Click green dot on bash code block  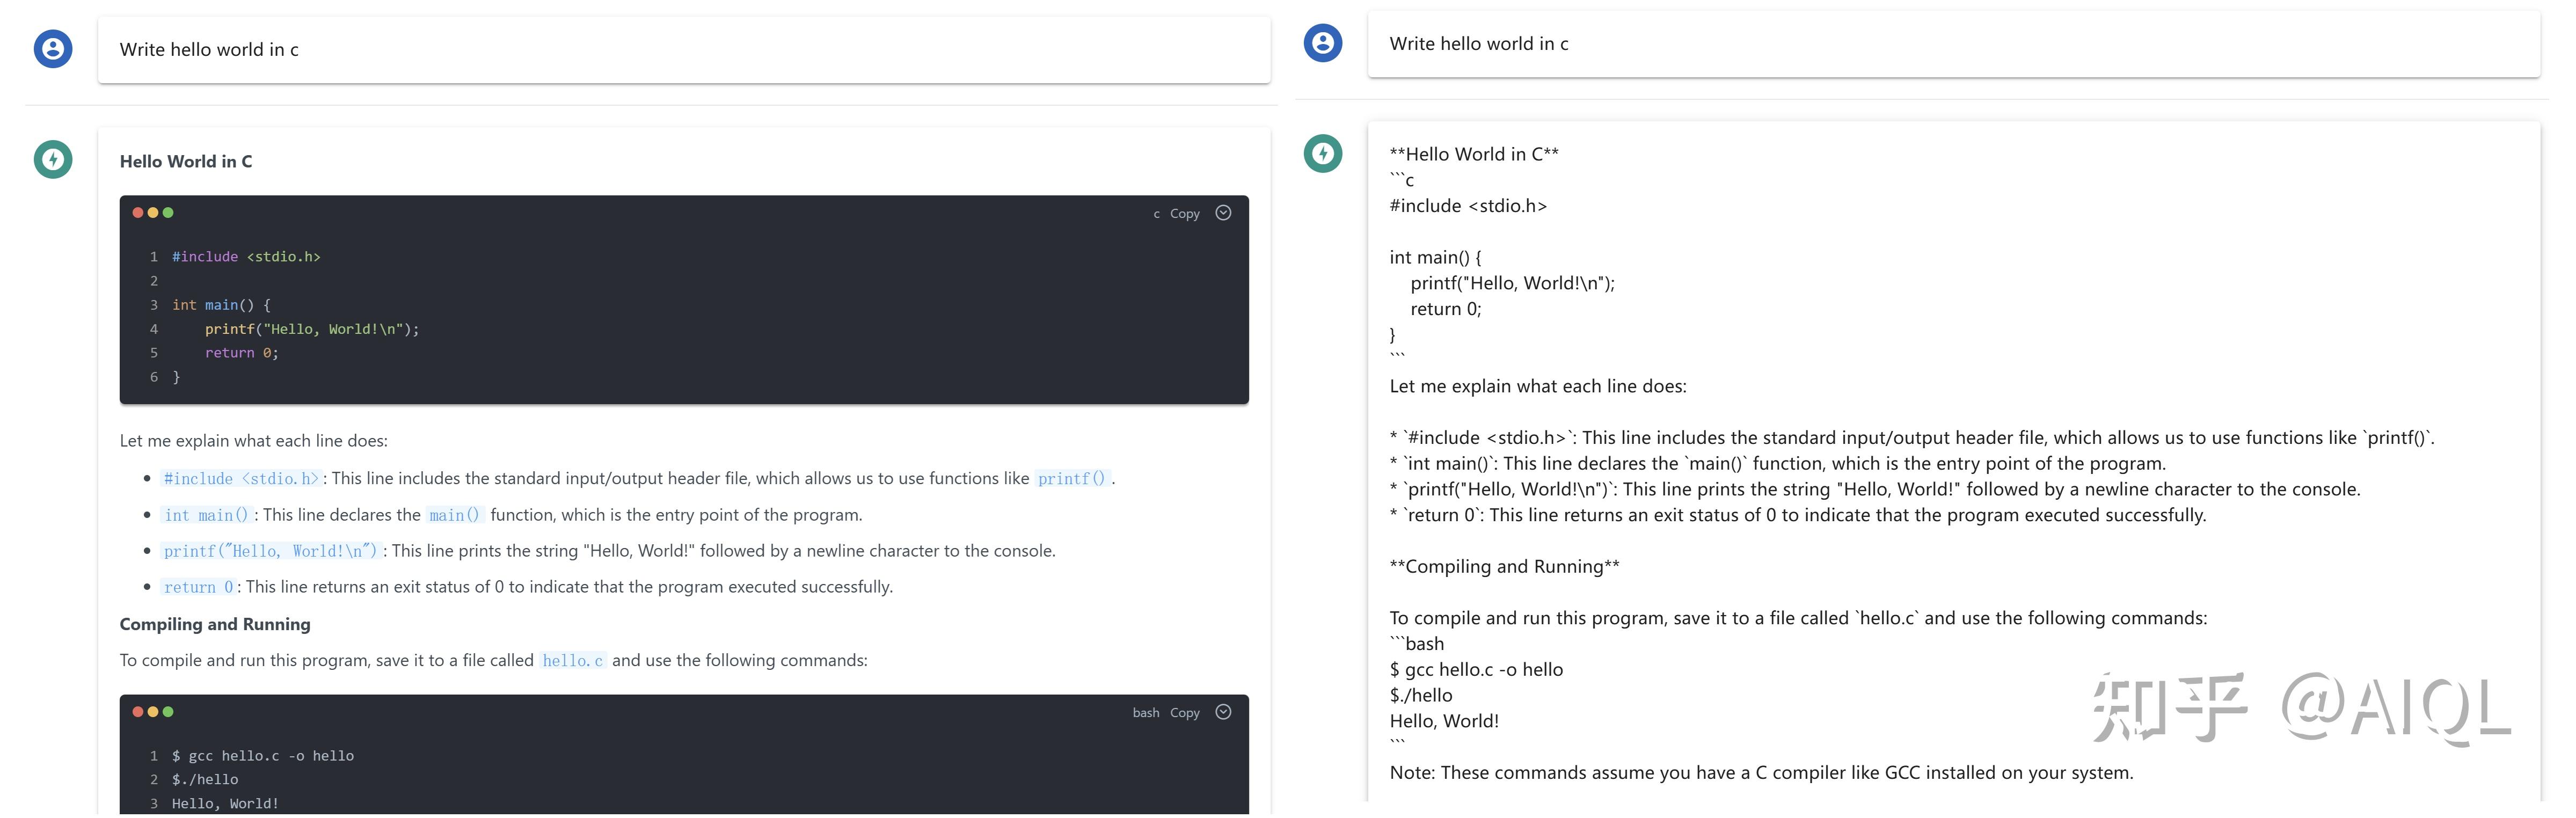(168, 712)
